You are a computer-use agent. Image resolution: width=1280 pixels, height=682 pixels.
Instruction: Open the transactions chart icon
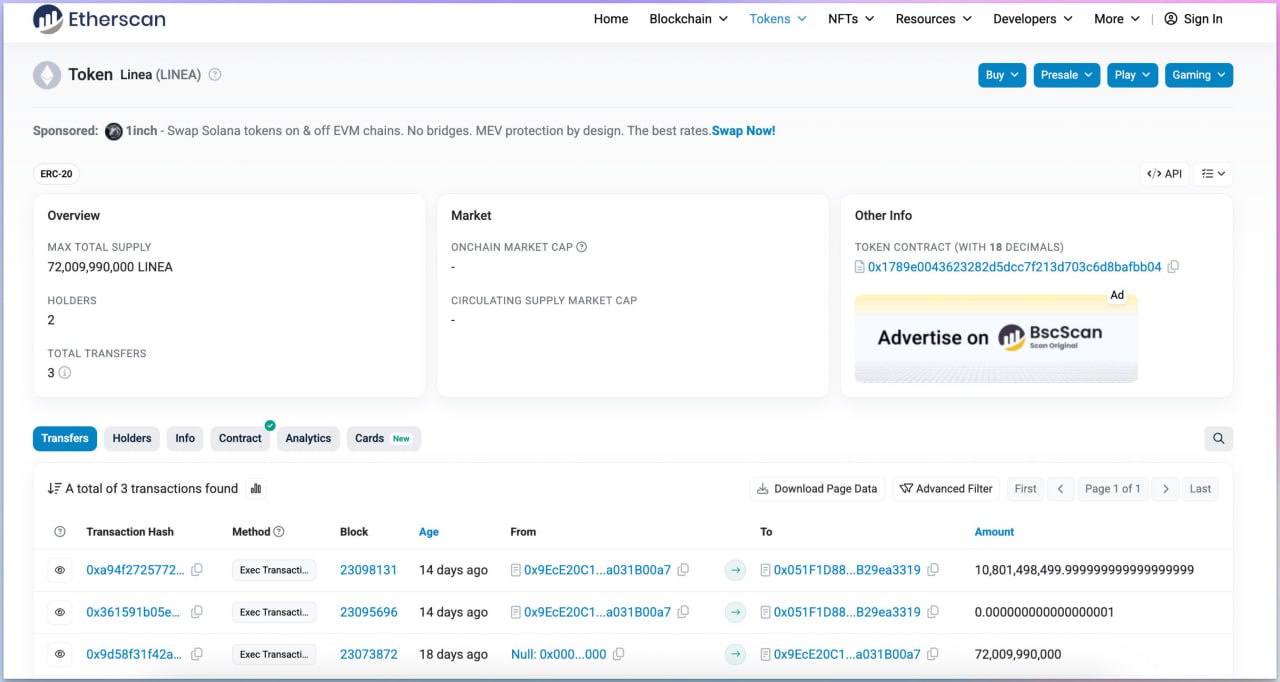click(256, 489)
